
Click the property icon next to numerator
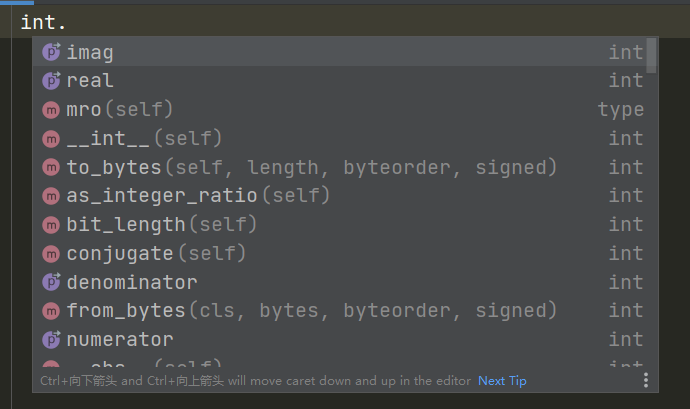tap(51, 340)
